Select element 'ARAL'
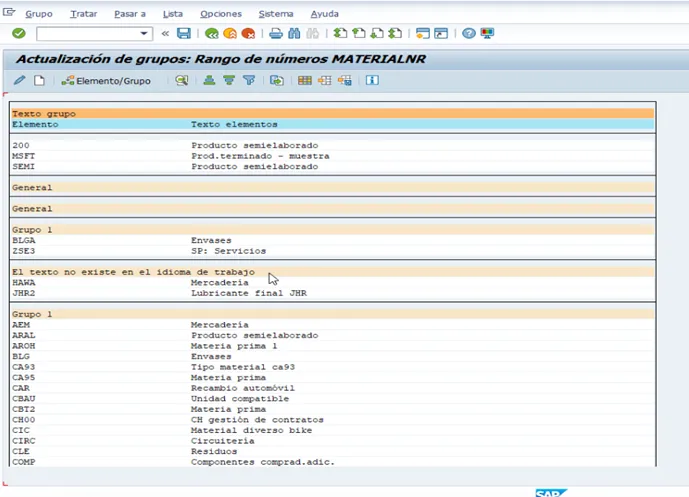Screen dimensions: 689x497 coord(333,335)
